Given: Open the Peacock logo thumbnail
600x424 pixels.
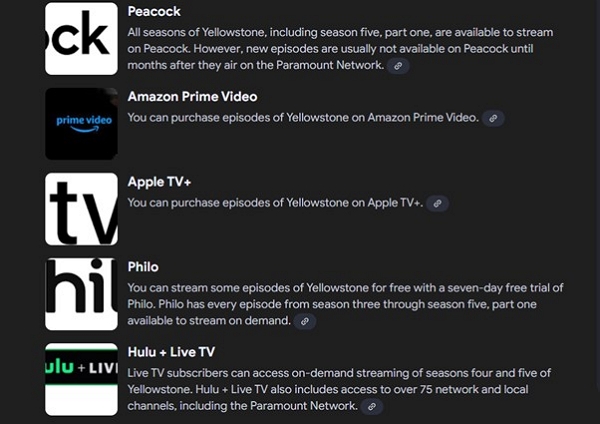Looking at the screenshot, I should click(82, 39).
